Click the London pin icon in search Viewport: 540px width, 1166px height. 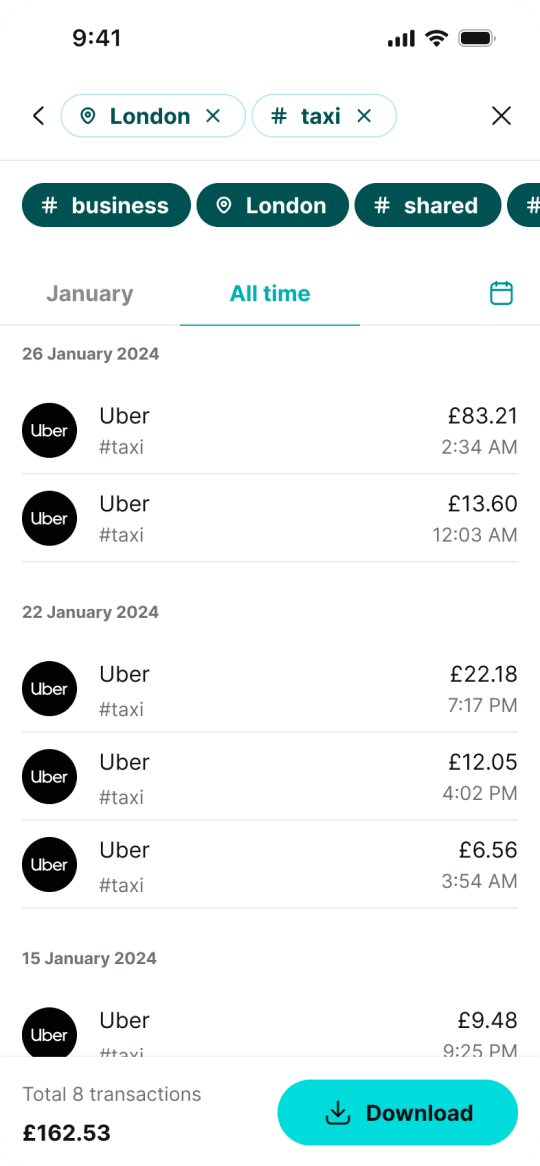coord(88,116)
